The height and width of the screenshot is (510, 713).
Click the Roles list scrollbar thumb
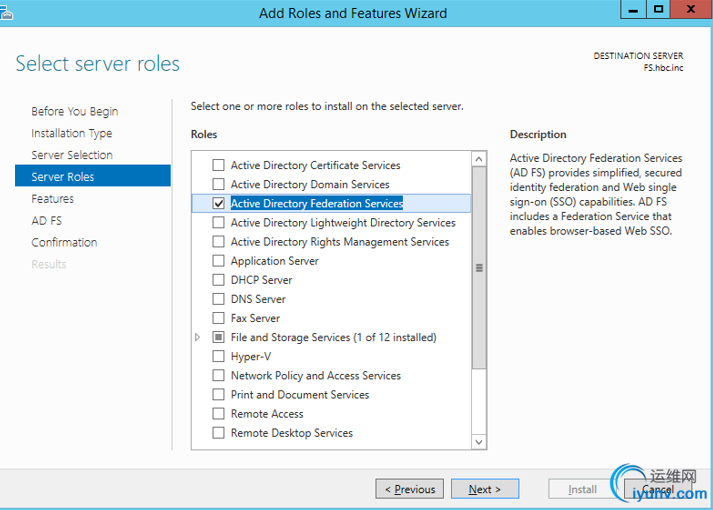pos(479,268)
